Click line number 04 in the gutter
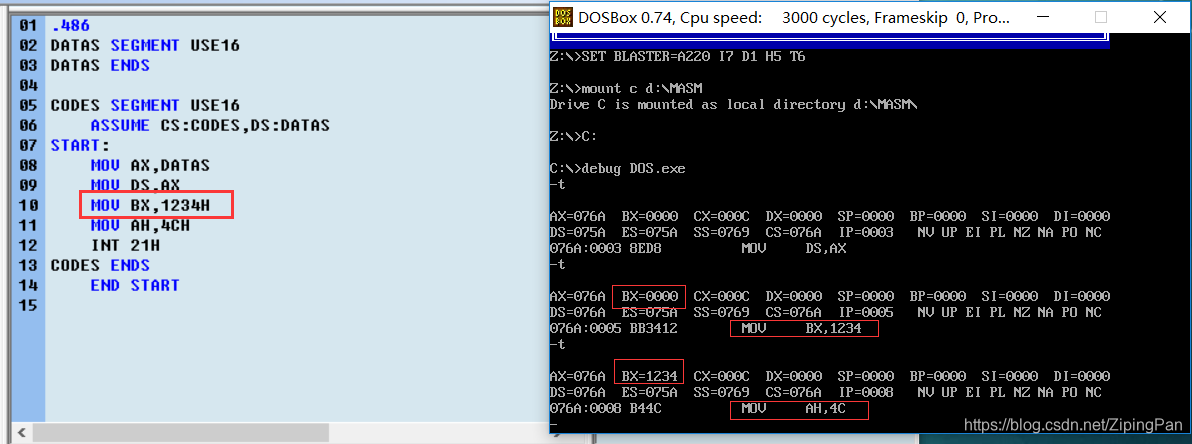This screenshot has width=1192, height=444. click(28, 85)
